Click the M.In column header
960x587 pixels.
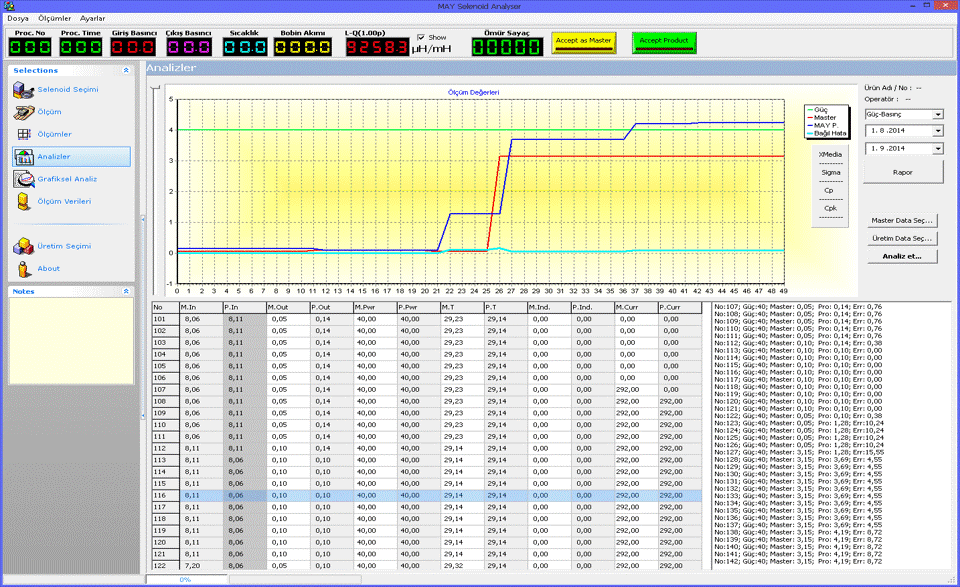point(200,307)
